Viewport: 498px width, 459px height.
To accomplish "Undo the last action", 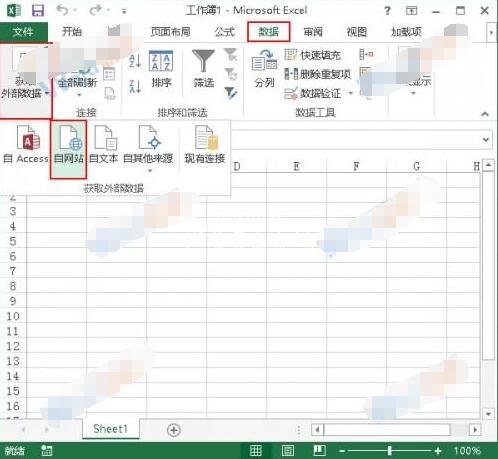I will point(62,10).
